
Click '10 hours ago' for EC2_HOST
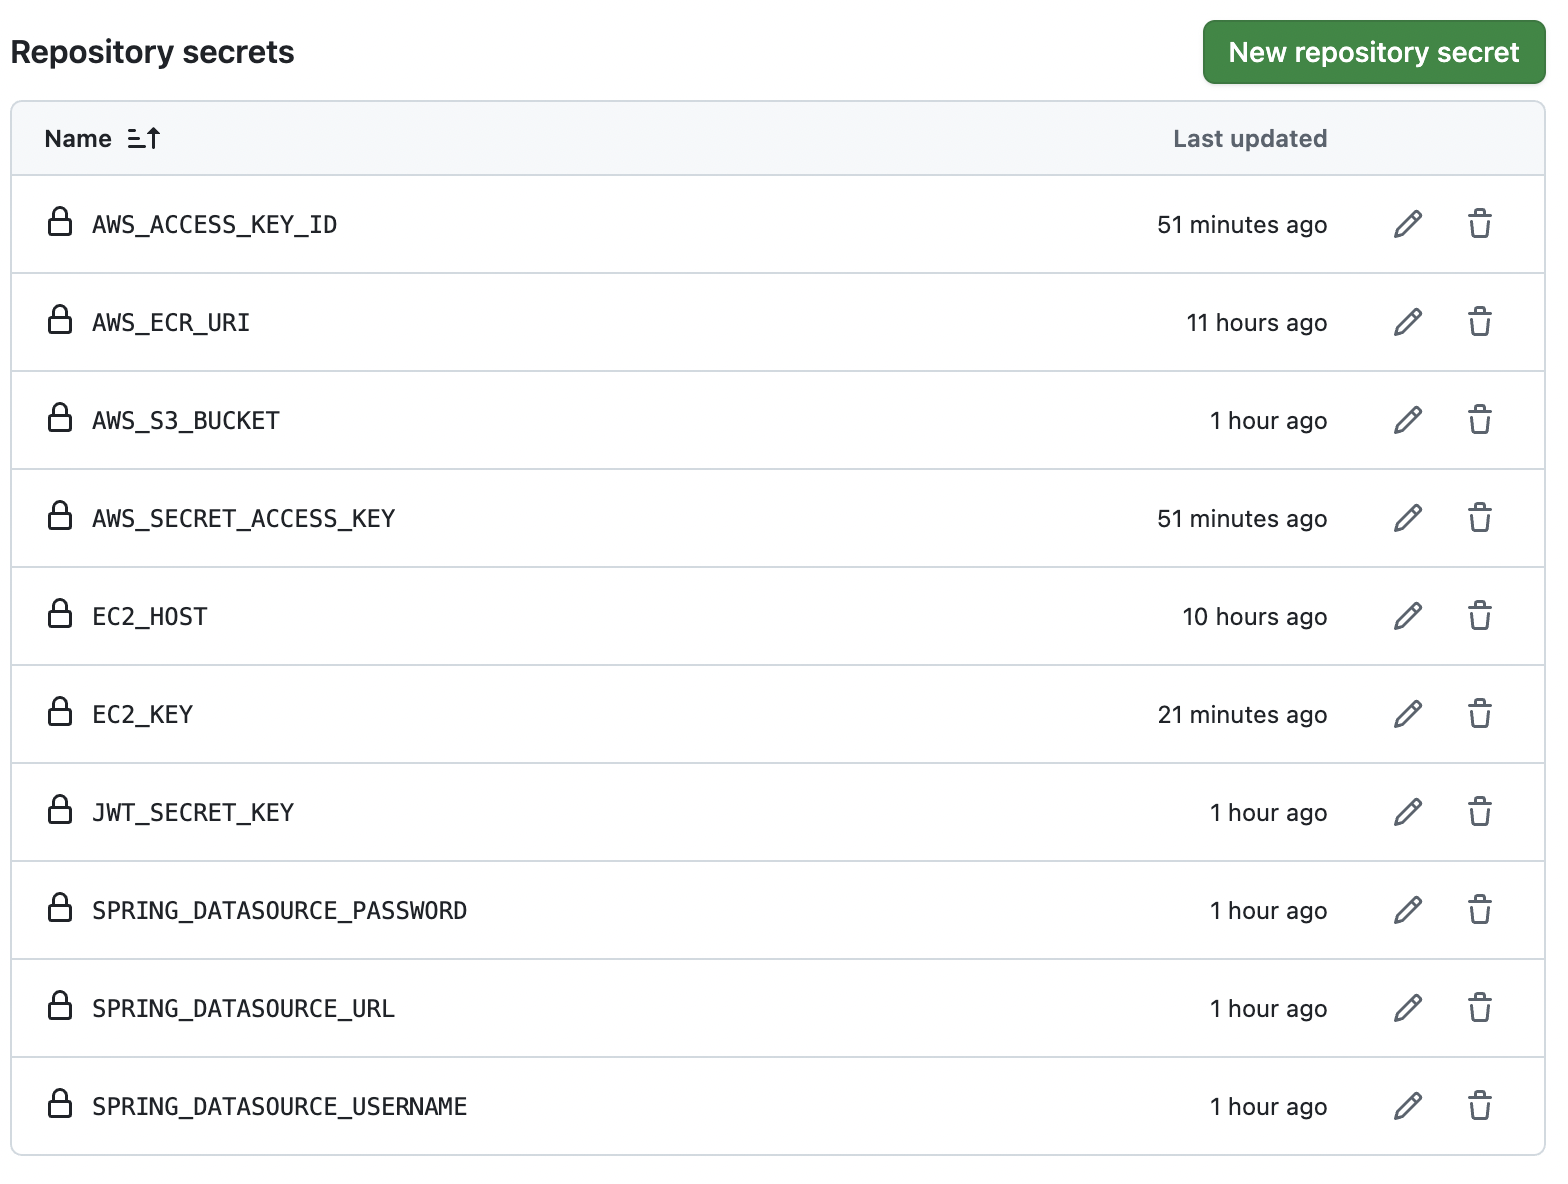coord(1255,617)
